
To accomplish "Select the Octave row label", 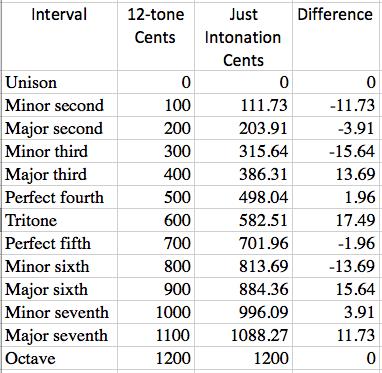I will [x=60, y=358].
